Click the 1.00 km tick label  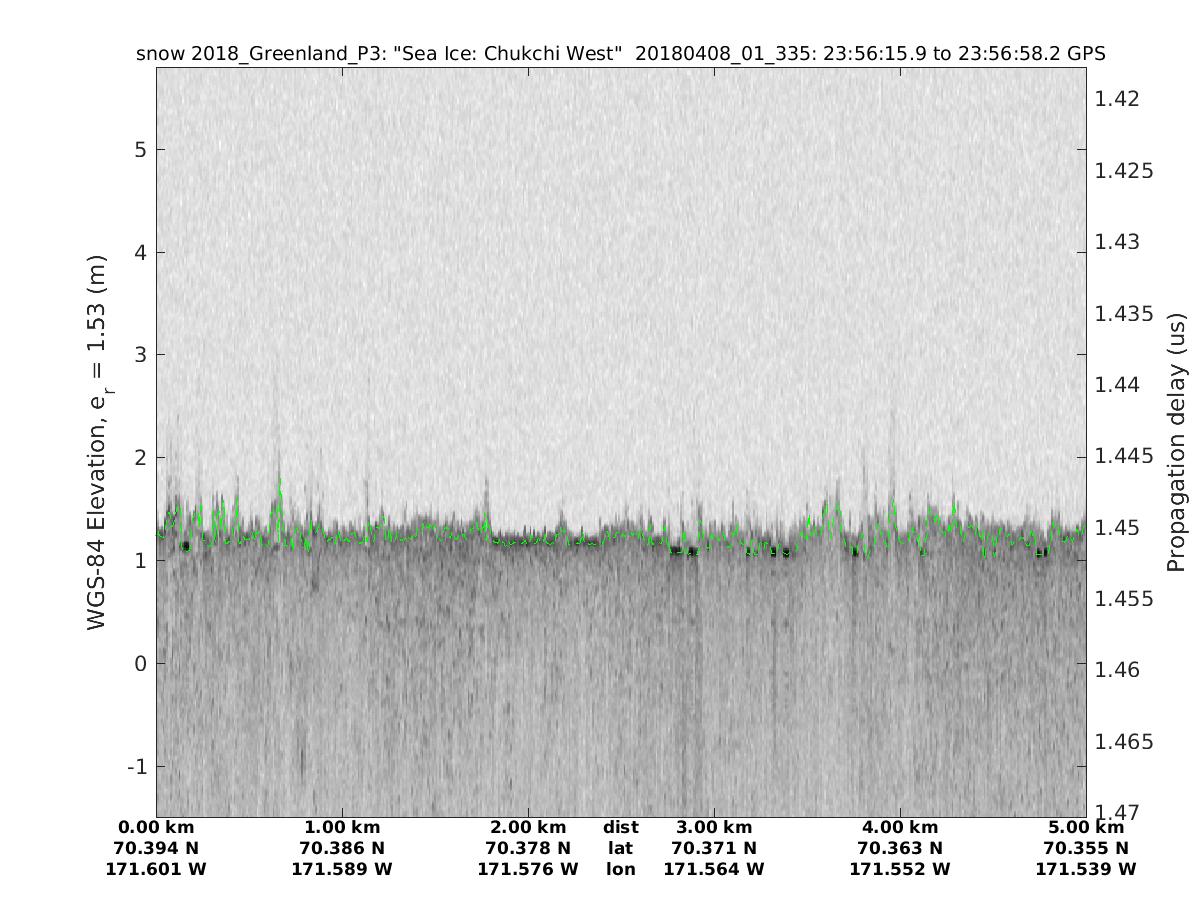pyautogui.click(x=342, y=827)
